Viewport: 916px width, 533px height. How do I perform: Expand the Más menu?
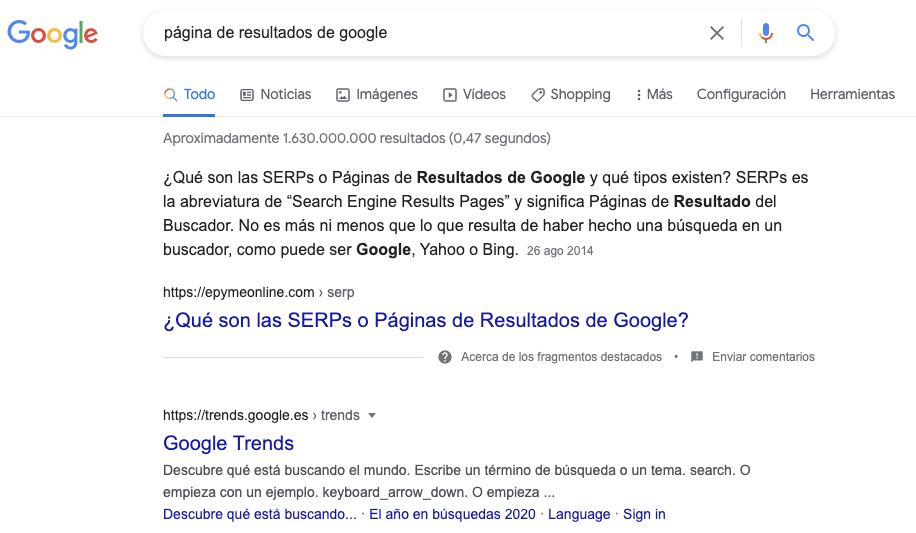[654, 95]
